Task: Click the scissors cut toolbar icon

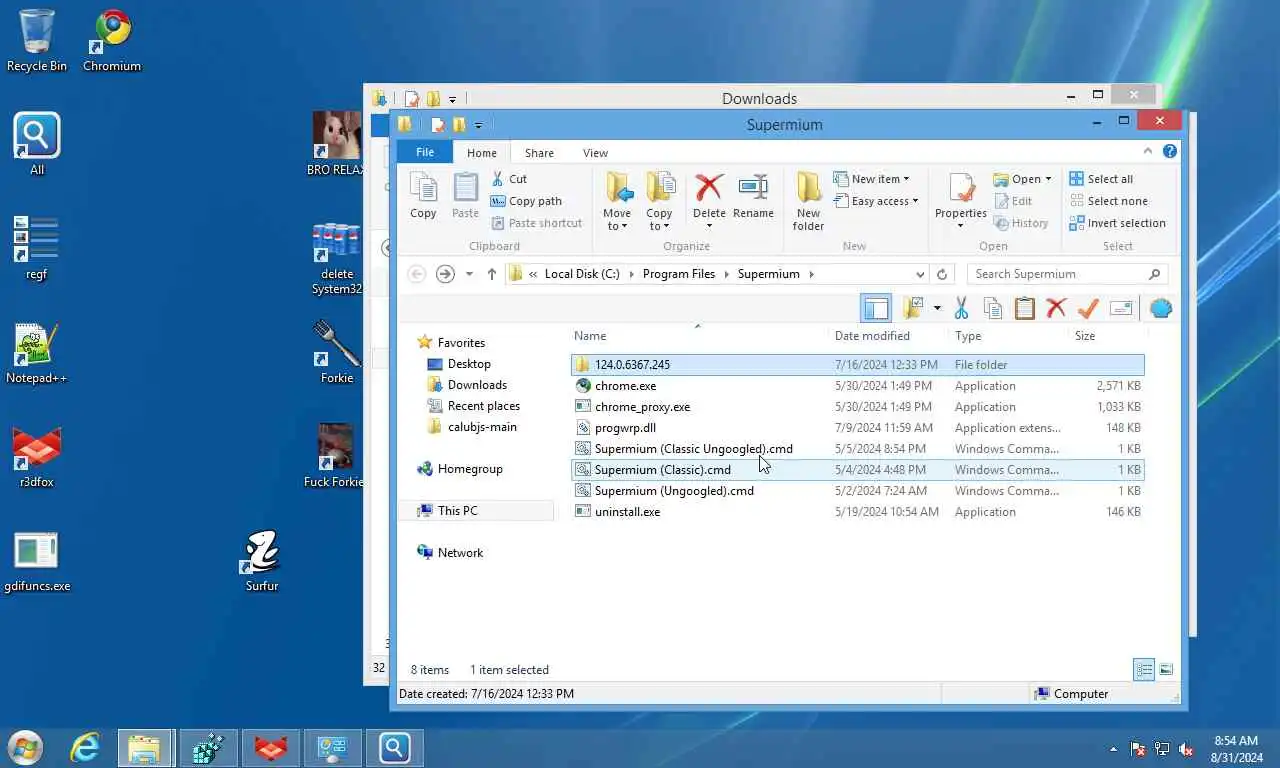Action: pyautogui.click(x=961, y=308)
